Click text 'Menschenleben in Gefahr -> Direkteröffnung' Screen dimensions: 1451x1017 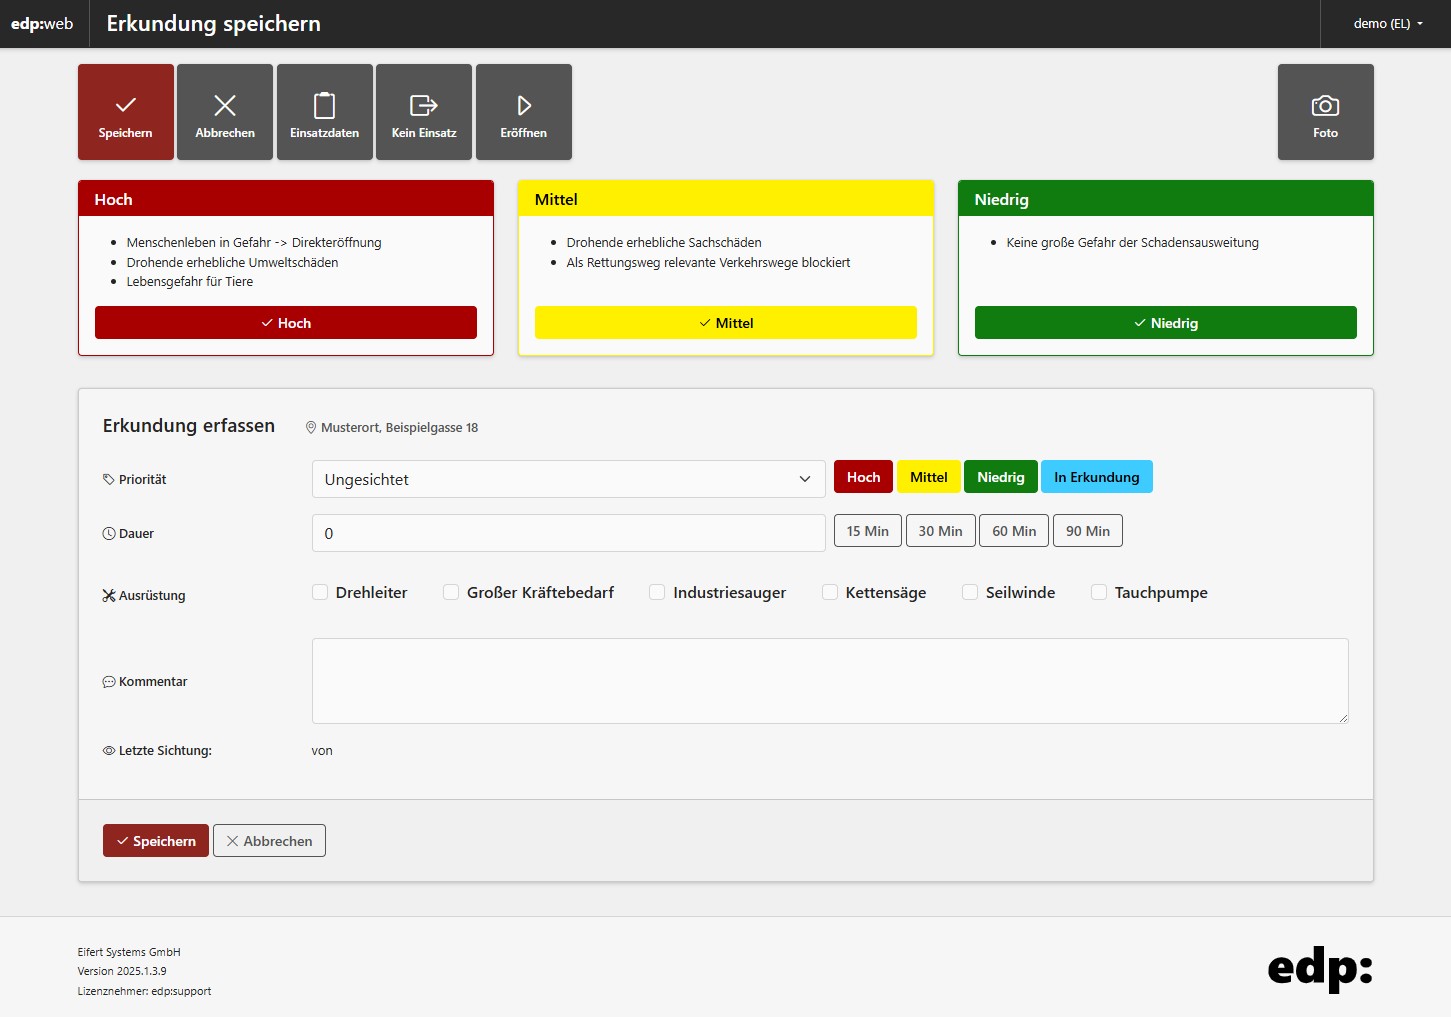(x=254, y=242)
